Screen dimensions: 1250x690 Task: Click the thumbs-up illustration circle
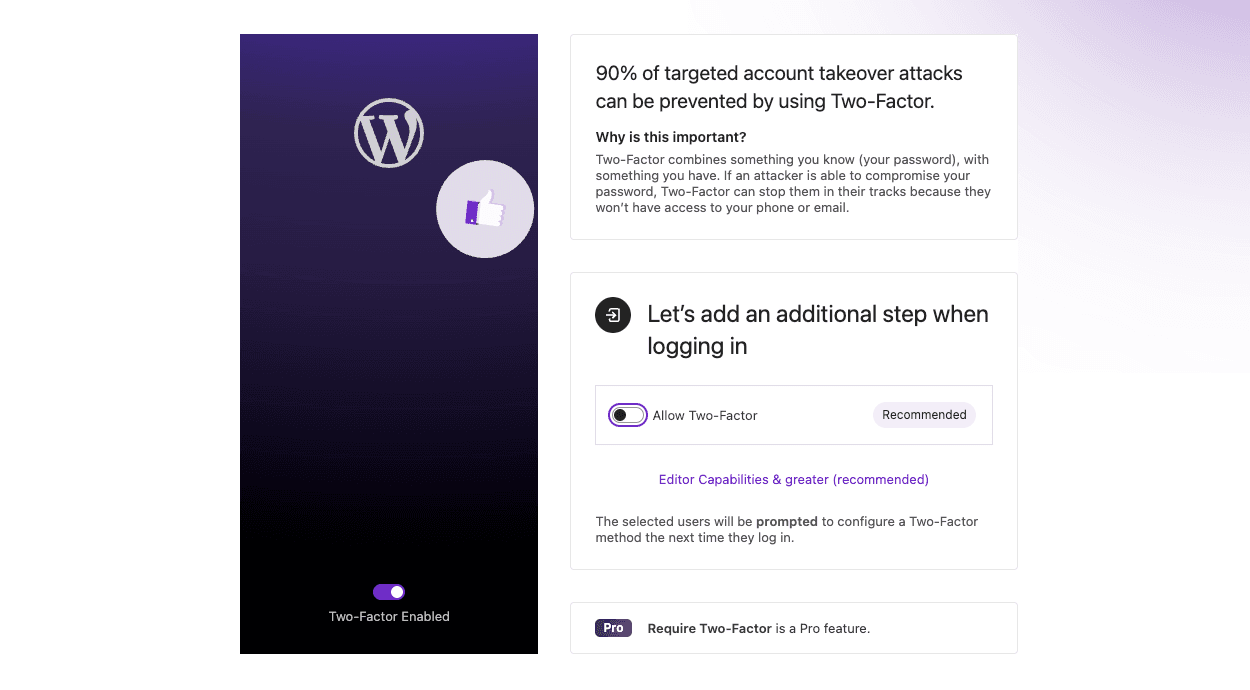tap(485, 209)
